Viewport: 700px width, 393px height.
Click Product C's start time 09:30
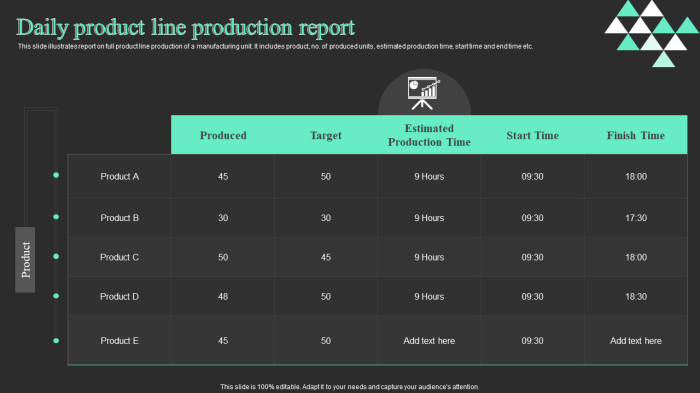532,257
